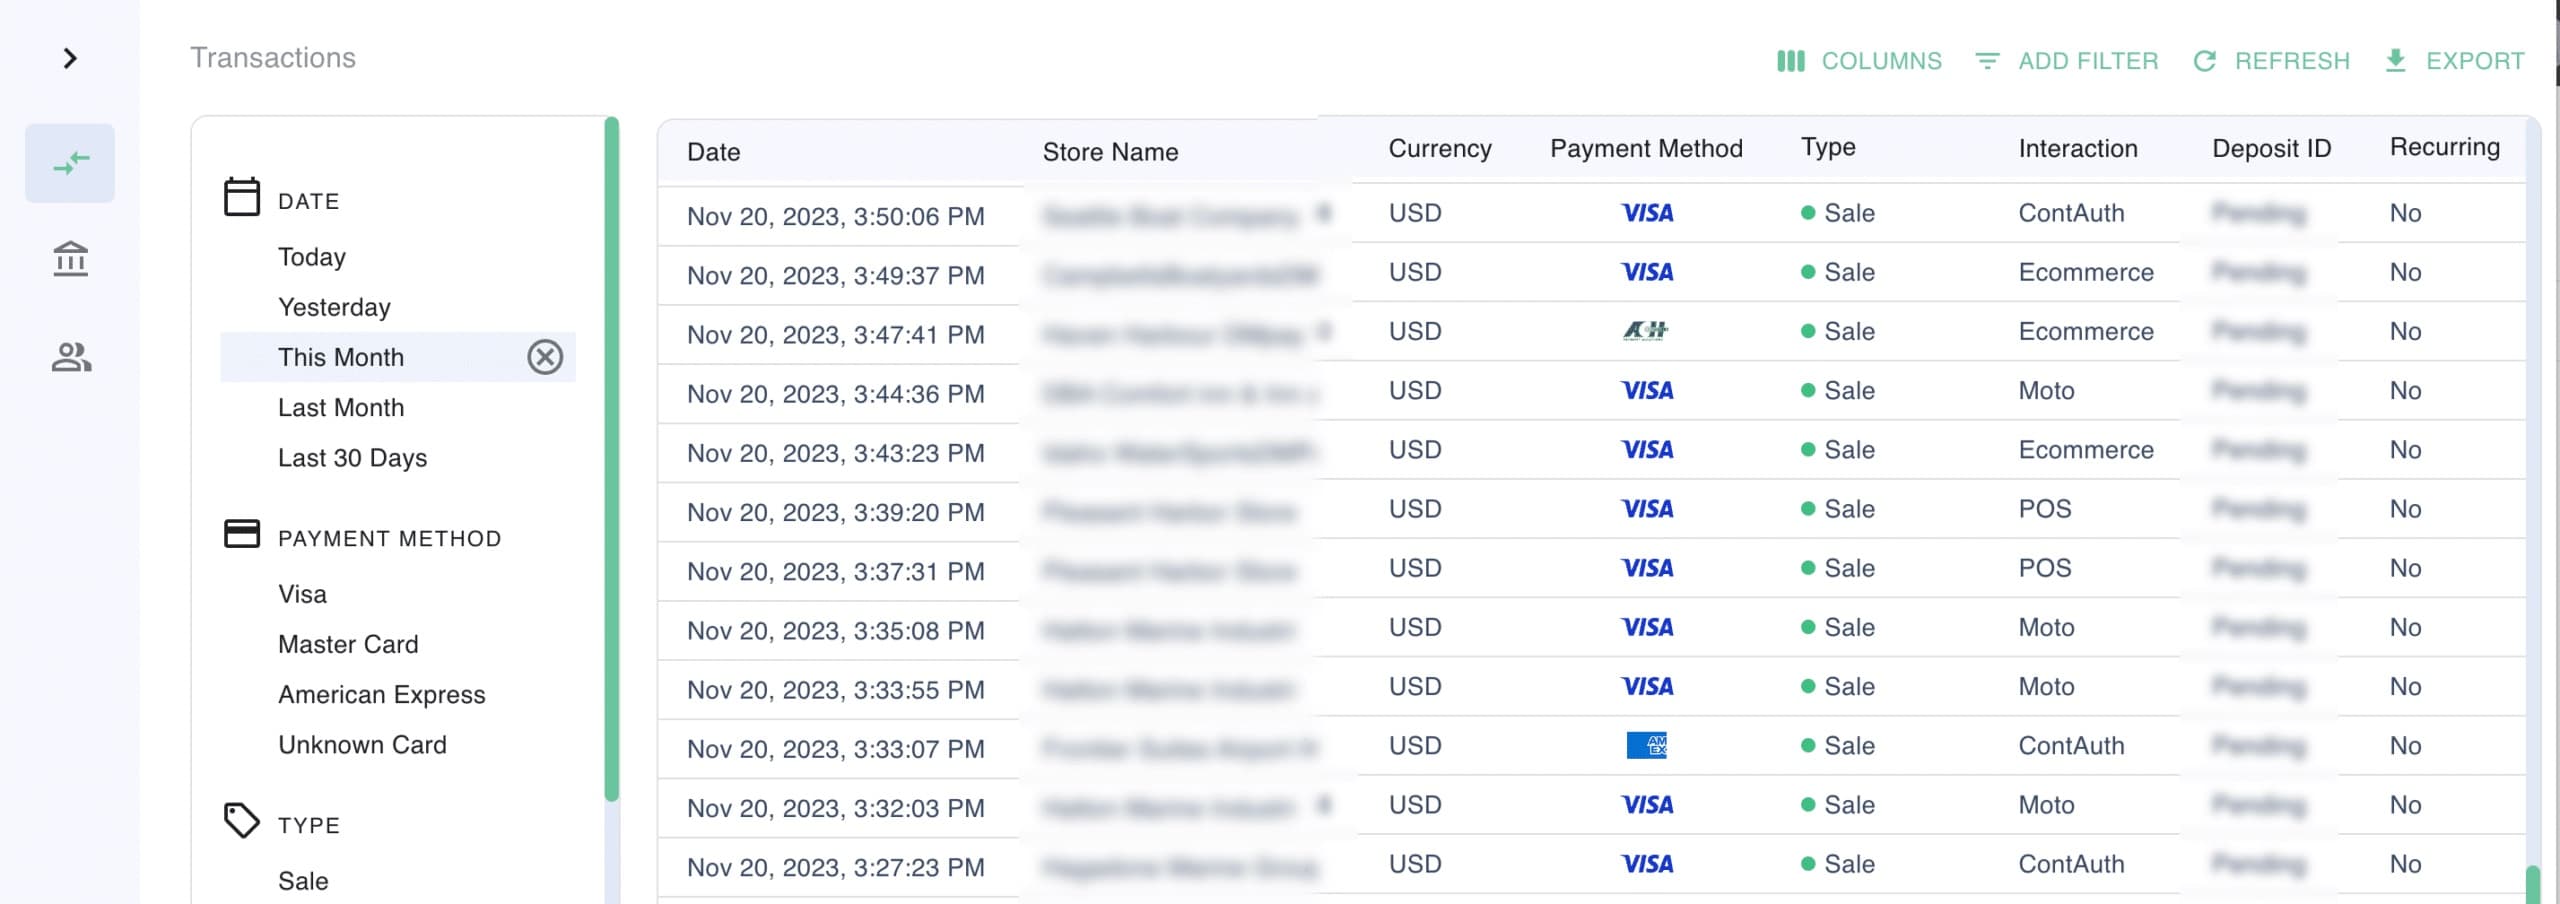Click the credit card icon beside PAYMENT METHOD
This screenshot has width=2560, height=904.
tap(241, 534)
